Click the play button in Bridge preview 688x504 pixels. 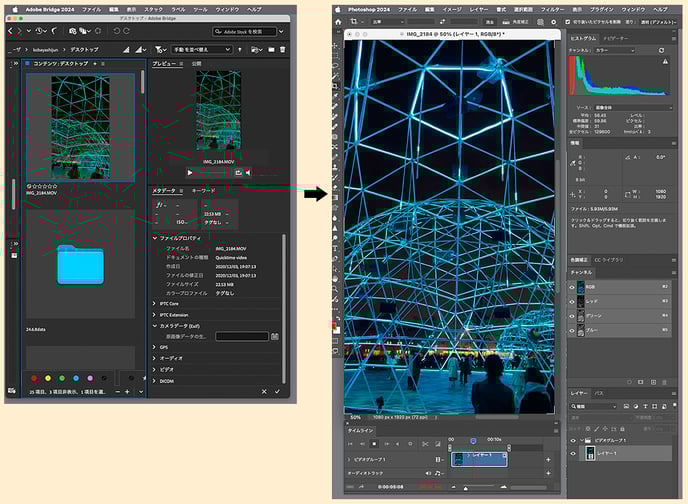(190, 172)
